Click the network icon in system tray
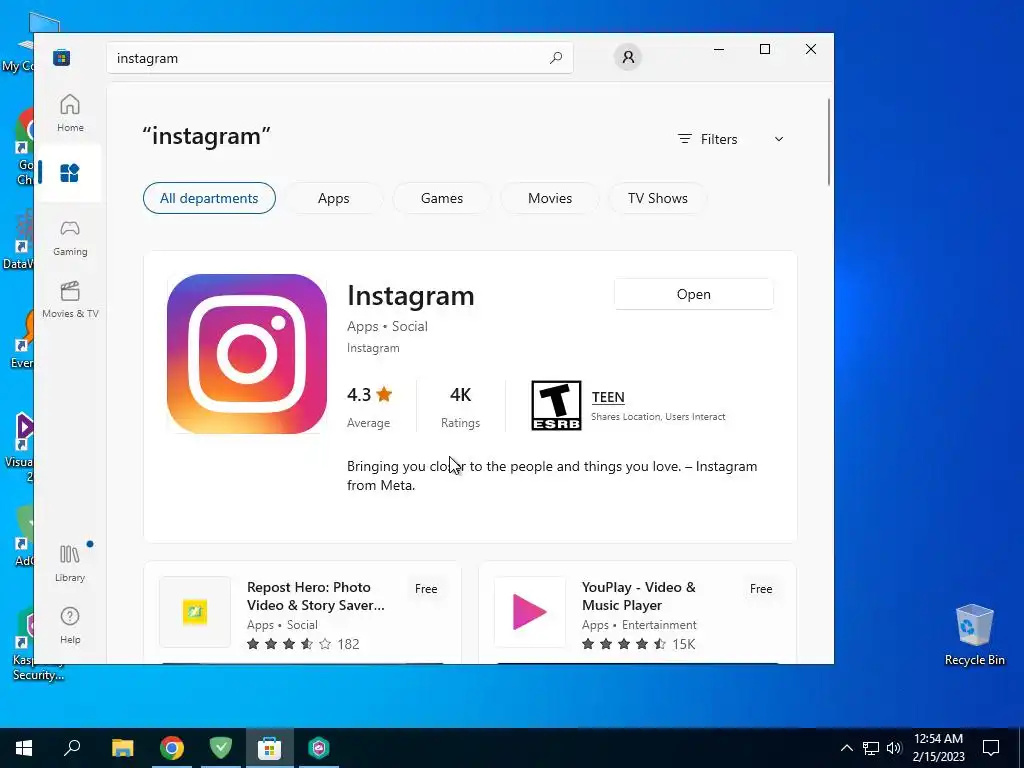This screenshot has width=1024, height=768. click(871, 748)
